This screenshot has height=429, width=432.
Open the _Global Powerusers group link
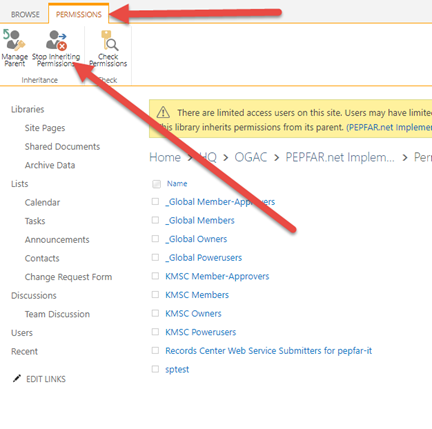click(x=204, y=258)
